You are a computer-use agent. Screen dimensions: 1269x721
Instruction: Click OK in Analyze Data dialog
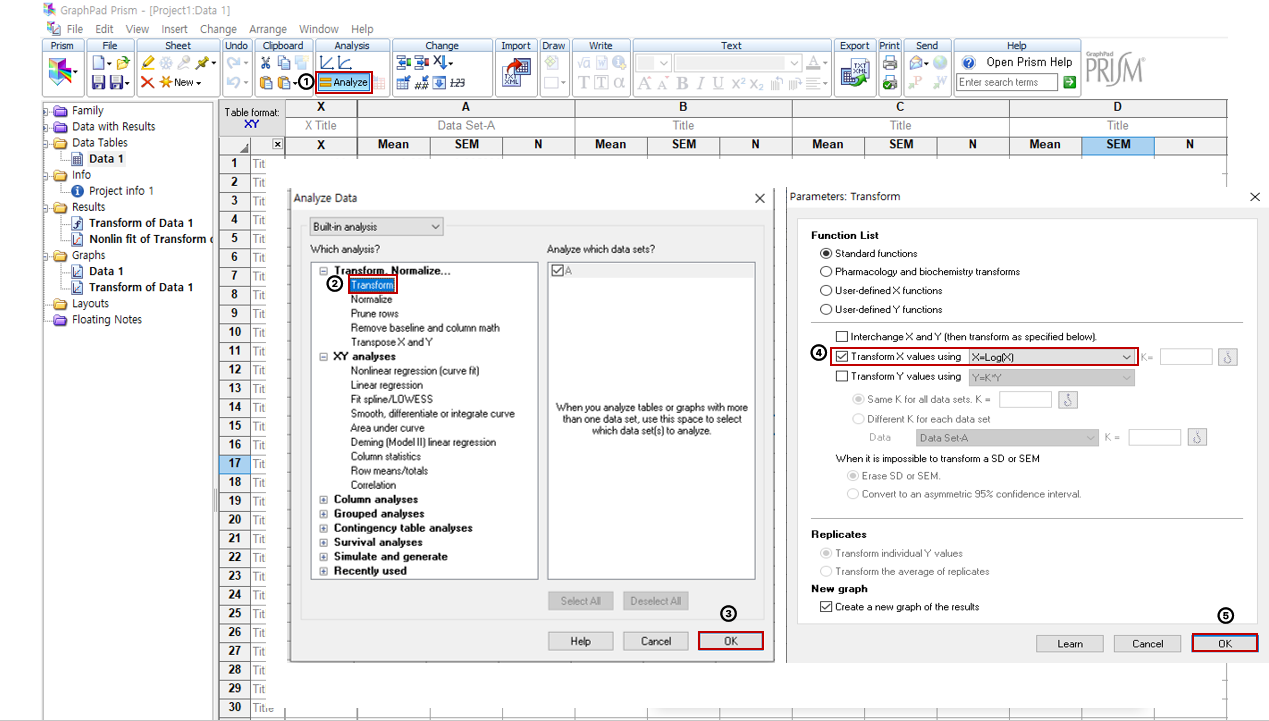pyautogui.click(x=731, y=641)
